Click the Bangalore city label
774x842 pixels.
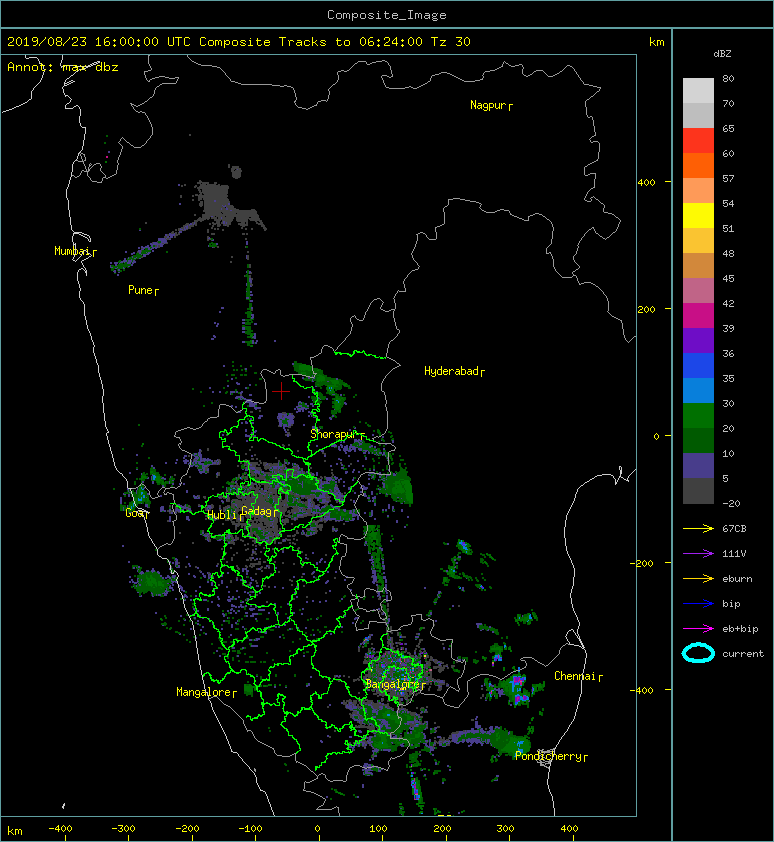click(393, 684)
